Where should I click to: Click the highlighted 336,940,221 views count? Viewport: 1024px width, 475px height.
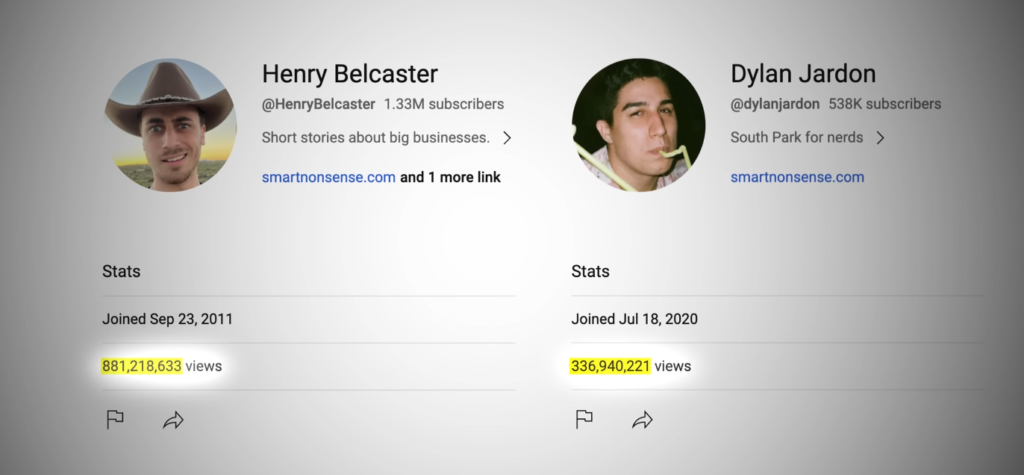click(611, 366)
